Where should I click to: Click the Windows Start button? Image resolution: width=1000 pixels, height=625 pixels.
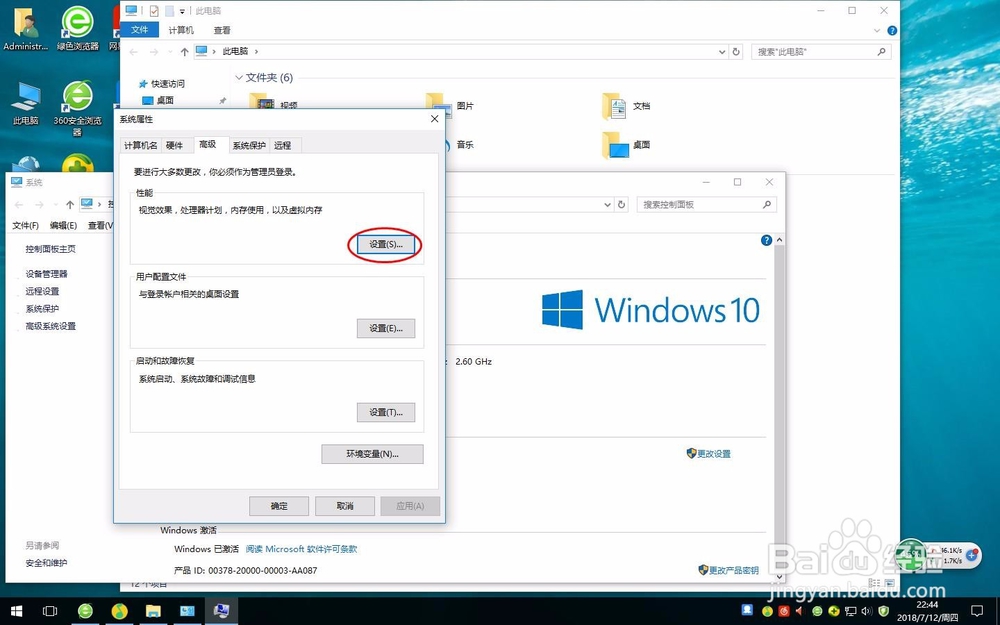[x=16, y=611]
